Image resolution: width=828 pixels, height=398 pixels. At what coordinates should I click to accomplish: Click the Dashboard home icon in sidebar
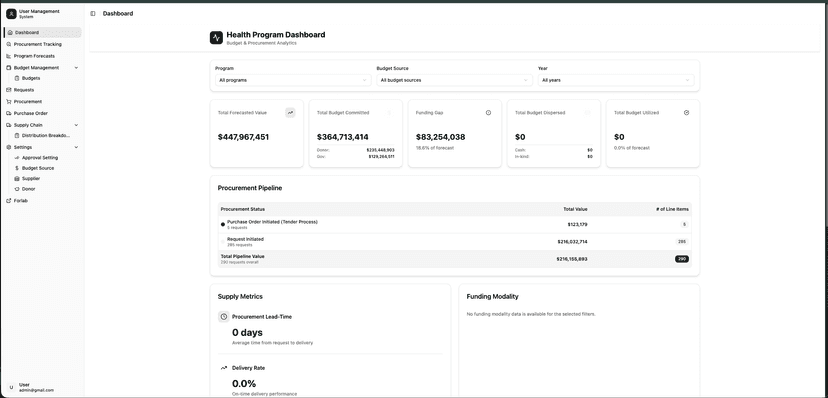pyautogui.click(x=10, y=33)
